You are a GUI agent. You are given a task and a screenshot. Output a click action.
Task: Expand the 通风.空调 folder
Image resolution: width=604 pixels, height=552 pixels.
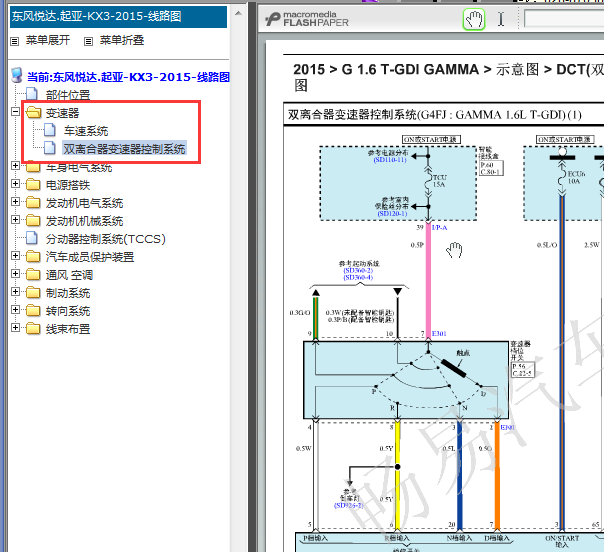(15, 273)
